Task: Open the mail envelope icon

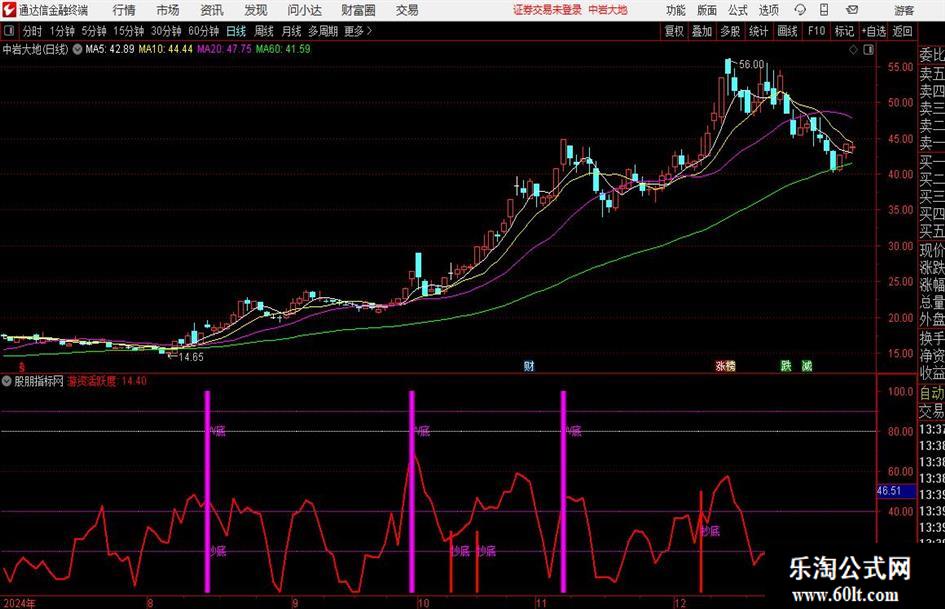Action: tap(852, 10)
